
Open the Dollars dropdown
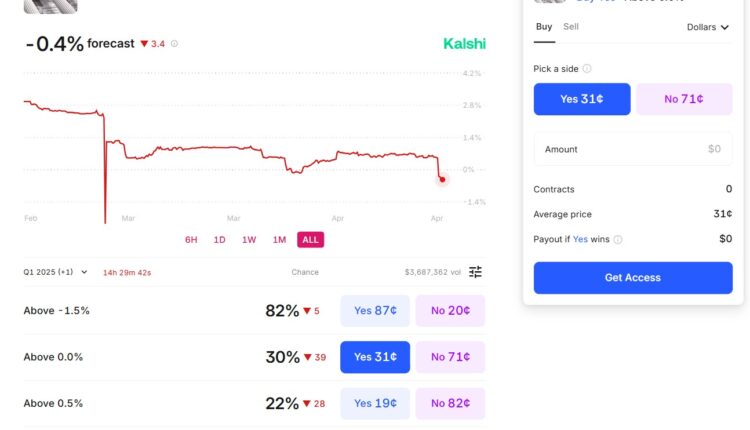708,27
